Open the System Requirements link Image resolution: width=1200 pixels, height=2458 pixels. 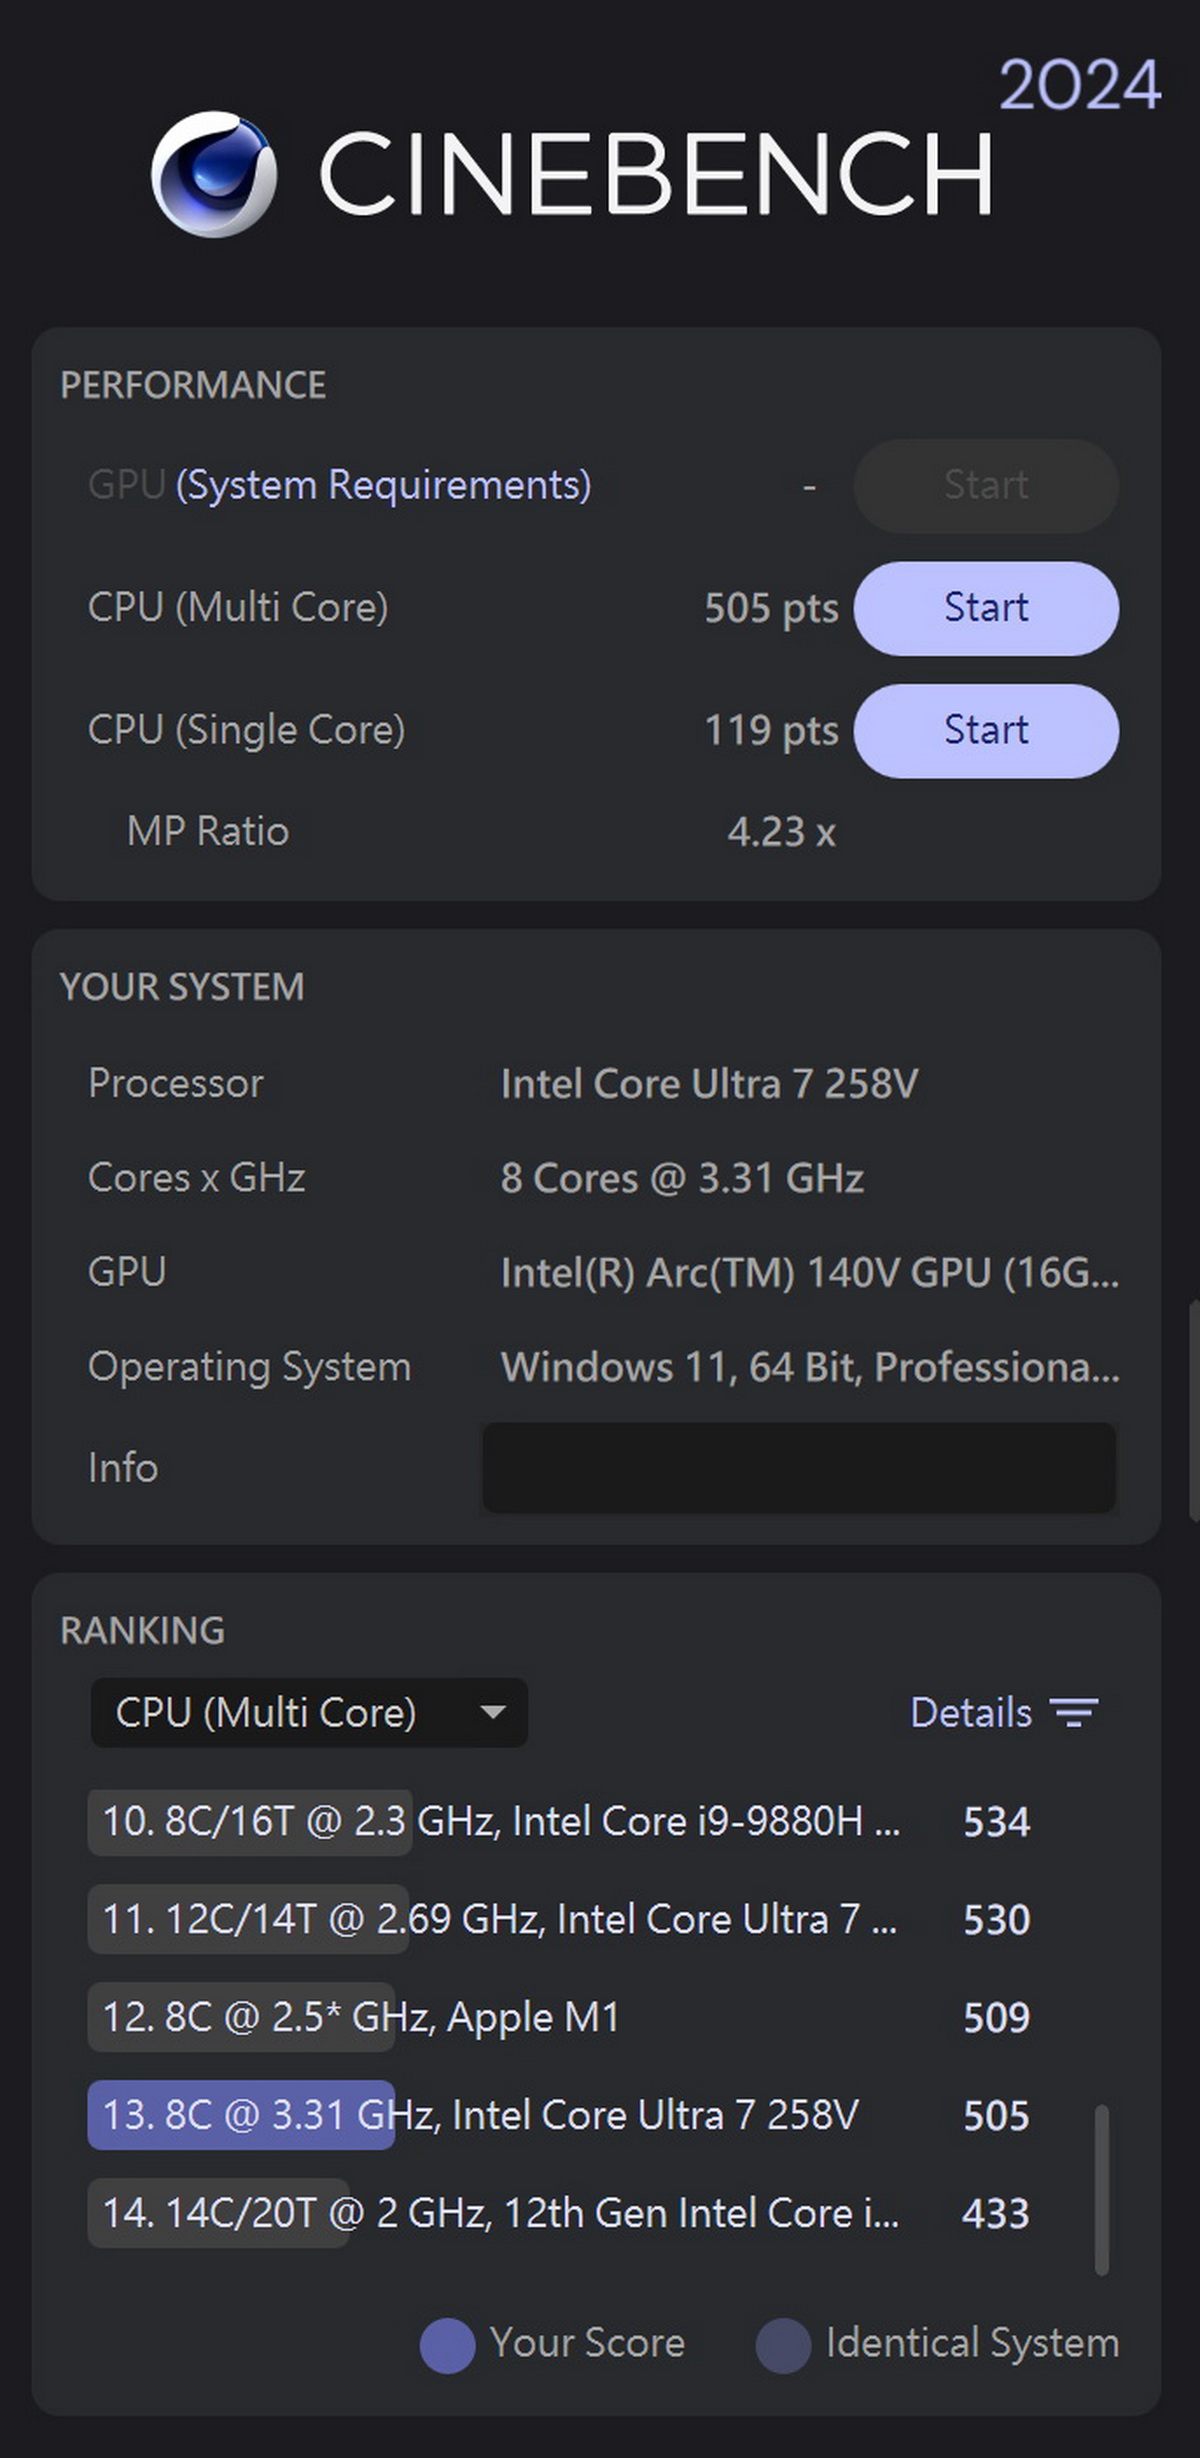click(x=384, y=486)
